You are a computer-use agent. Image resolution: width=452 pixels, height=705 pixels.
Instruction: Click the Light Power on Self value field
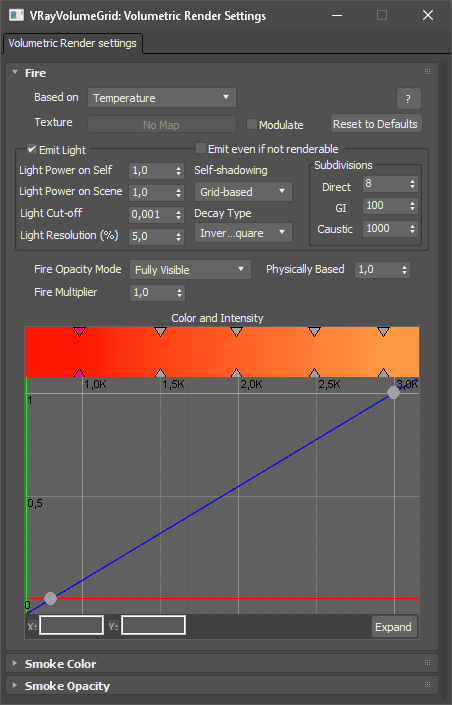click(152, 170)
